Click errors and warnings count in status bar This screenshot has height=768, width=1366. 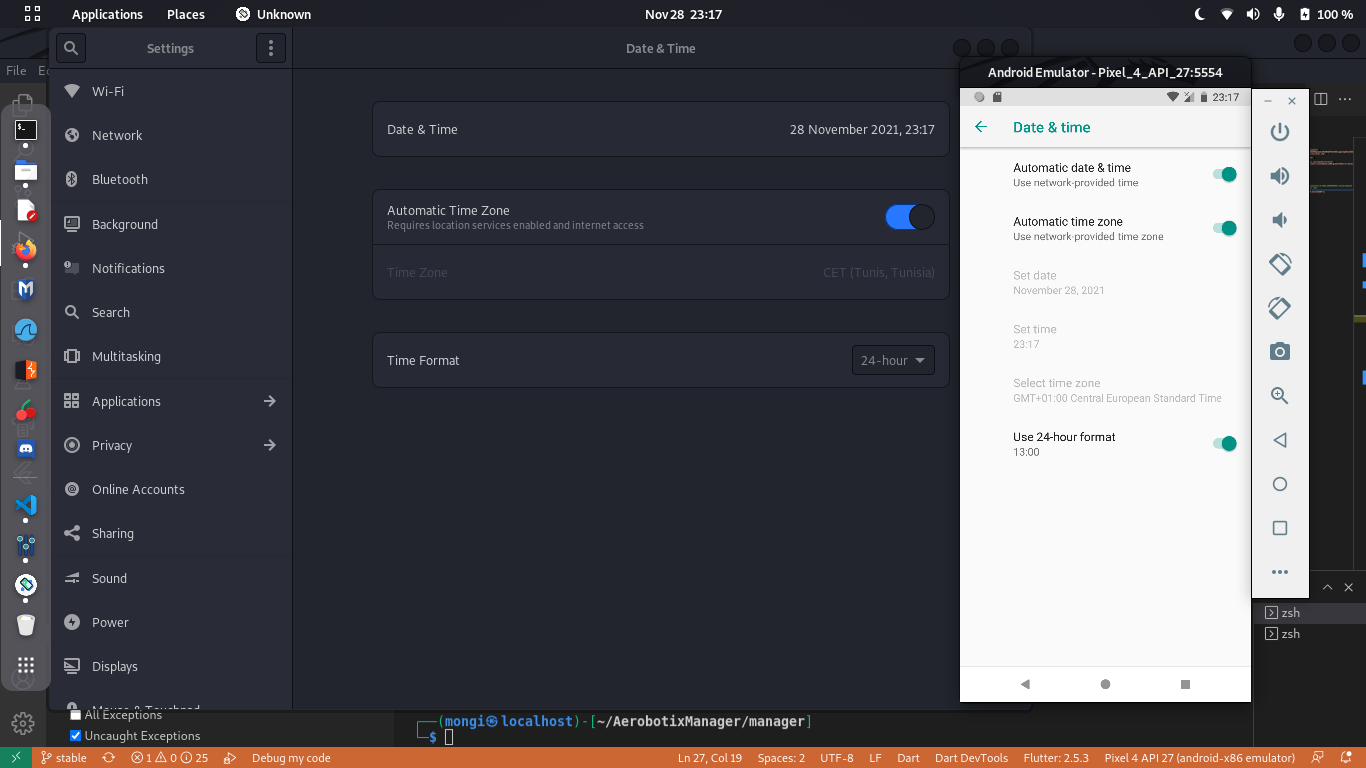pyautogui.click(x=169, y=758)
